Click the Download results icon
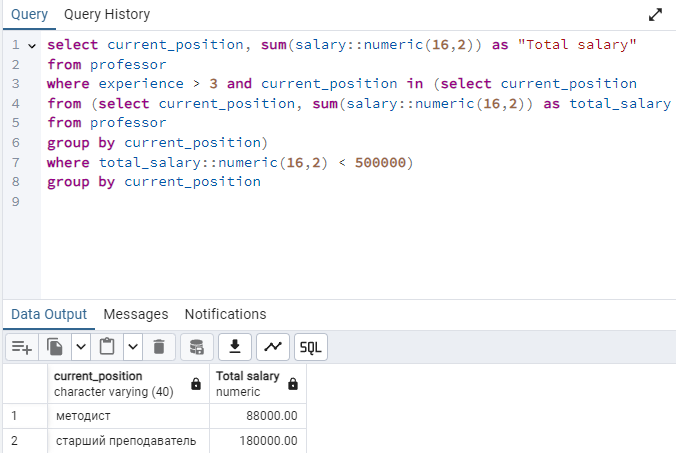676x453 pixels. pyautogui.click(x=235, y=347)
